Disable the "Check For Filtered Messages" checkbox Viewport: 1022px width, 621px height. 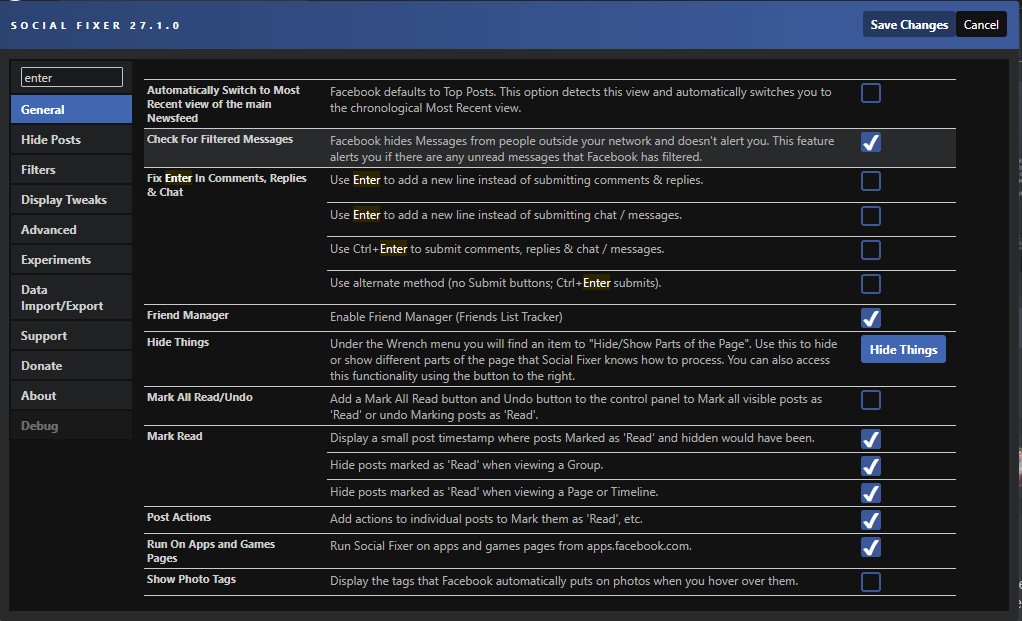870,142
